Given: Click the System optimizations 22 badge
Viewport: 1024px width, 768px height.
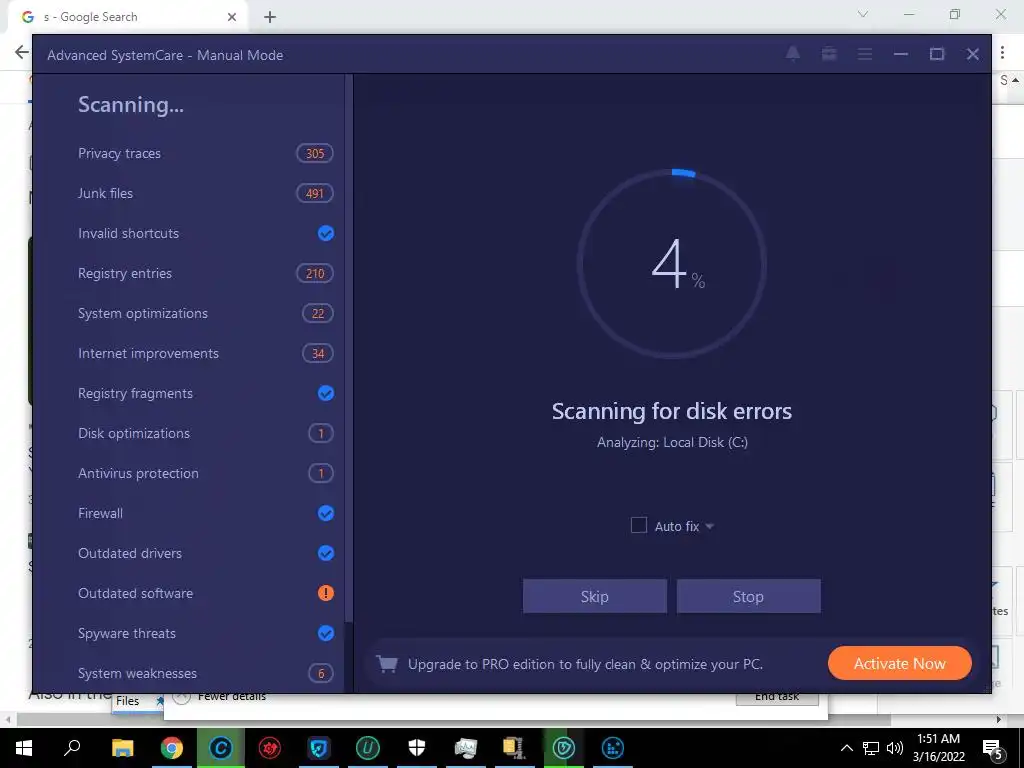Looking at the screenshot, I should pos(317,313).
